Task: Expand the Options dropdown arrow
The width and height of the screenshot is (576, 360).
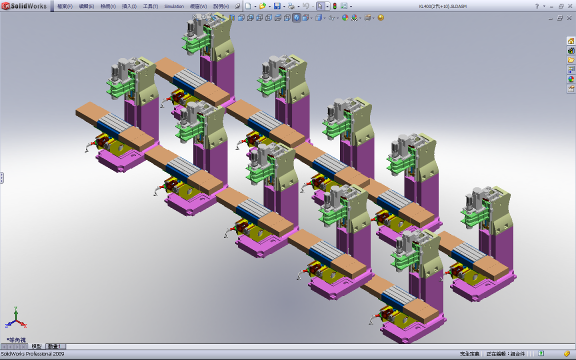Action: pyautogui.click(x=351, y=6)
